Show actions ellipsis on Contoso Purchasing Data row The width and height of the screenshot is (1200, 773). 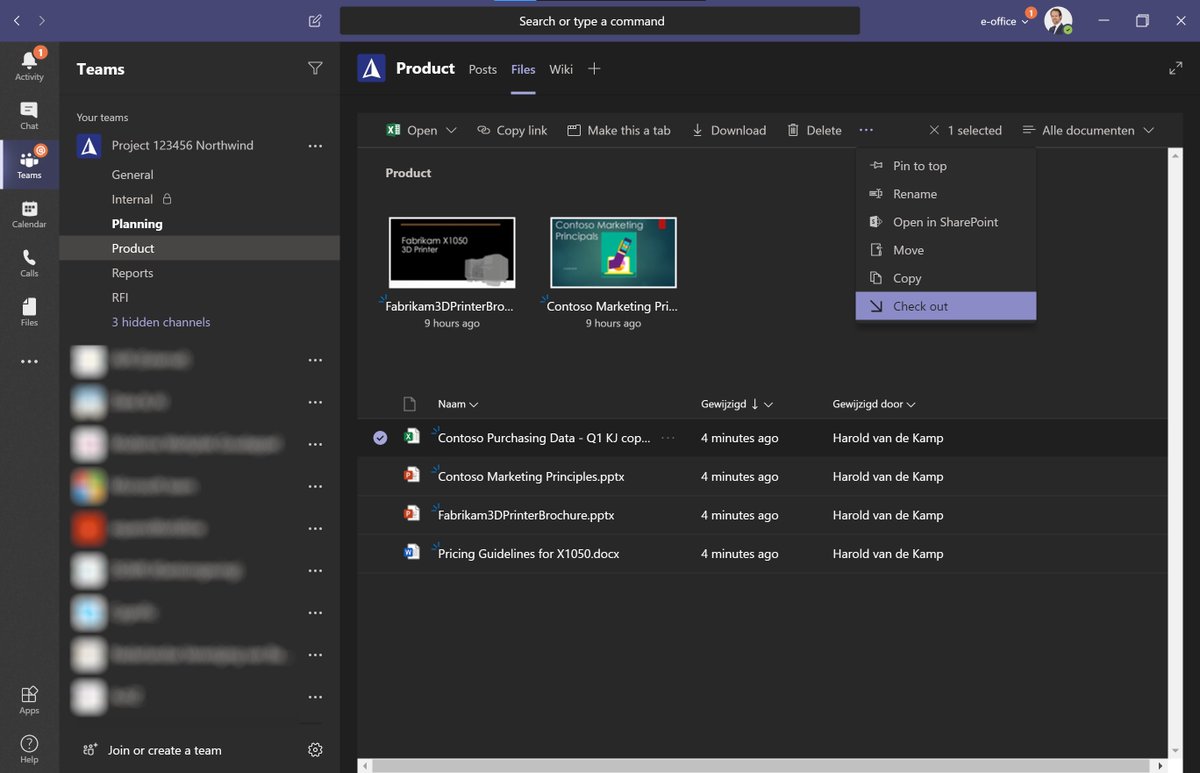[x=667, y=437]
